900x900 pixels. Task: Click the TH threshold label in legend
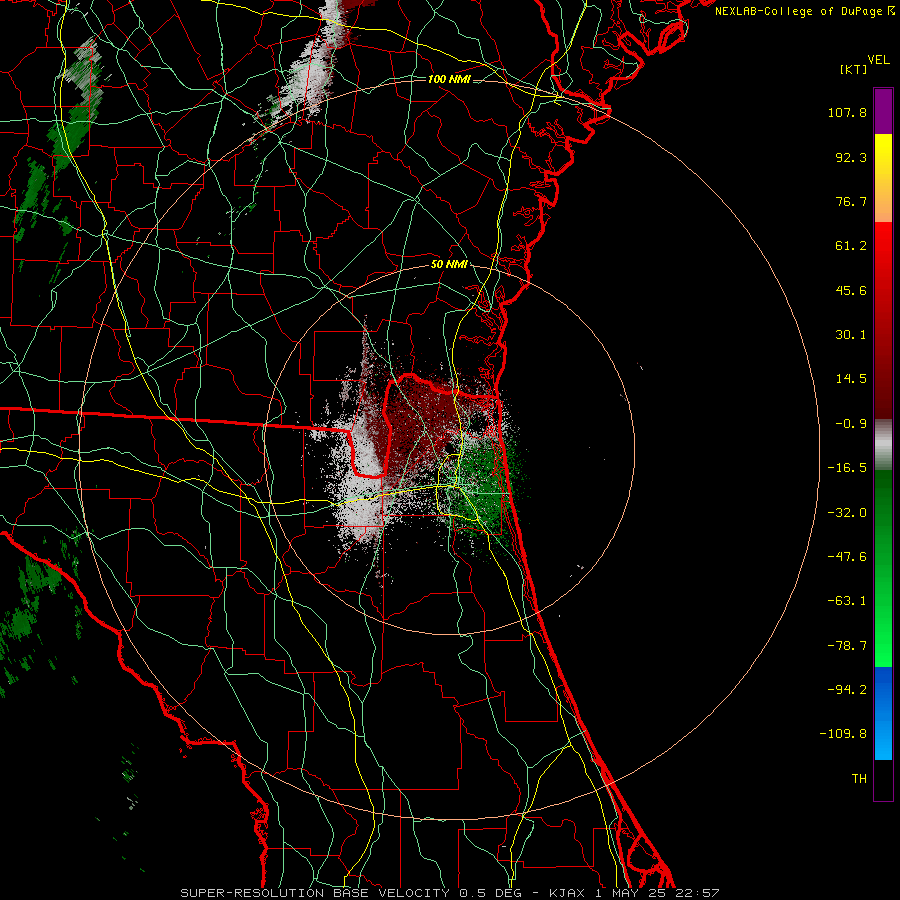(x=859, y=779)
